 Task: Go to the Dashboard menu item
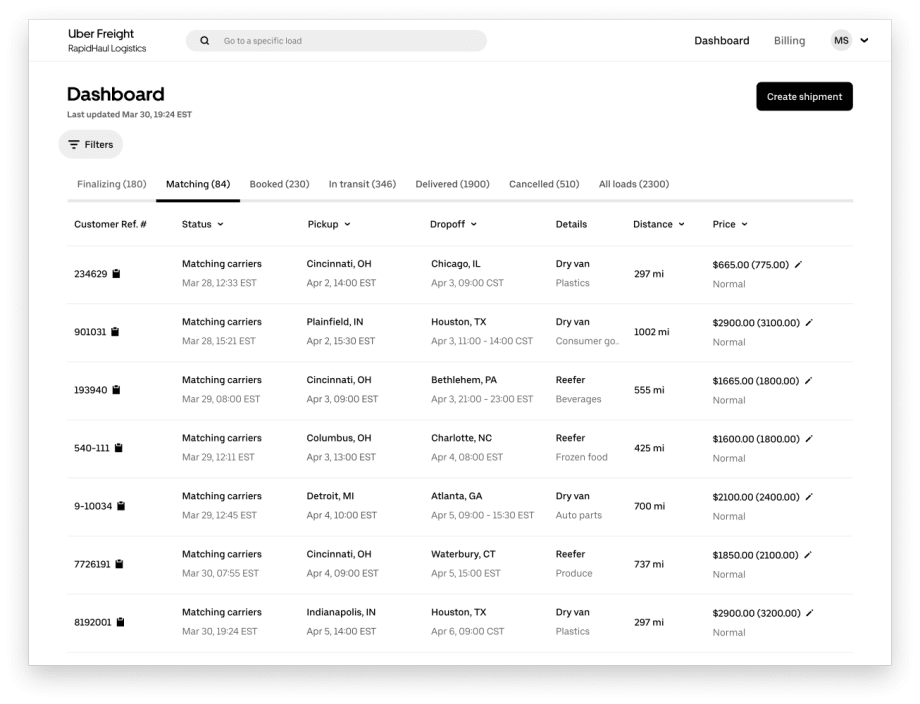coord(722,40)
